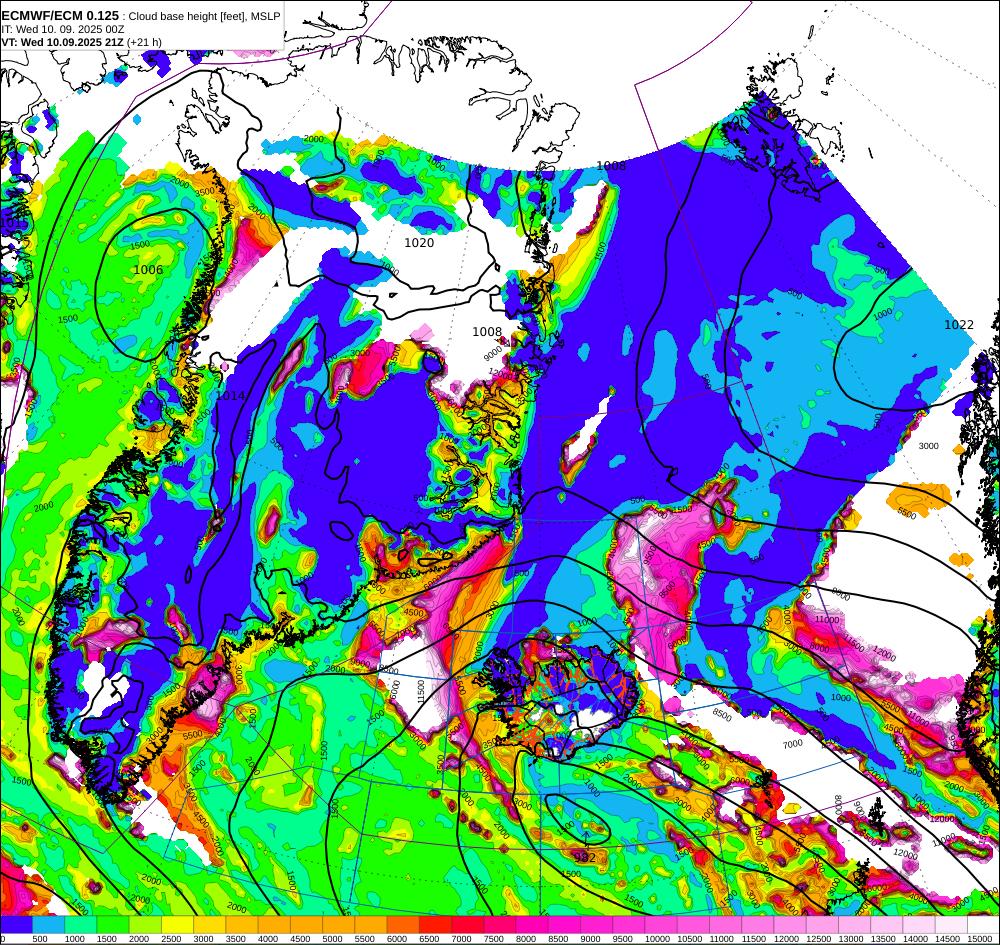Click the 15000 tick label in the legend
Viewport: 1000px width, 945px height.
pos(980,939)
